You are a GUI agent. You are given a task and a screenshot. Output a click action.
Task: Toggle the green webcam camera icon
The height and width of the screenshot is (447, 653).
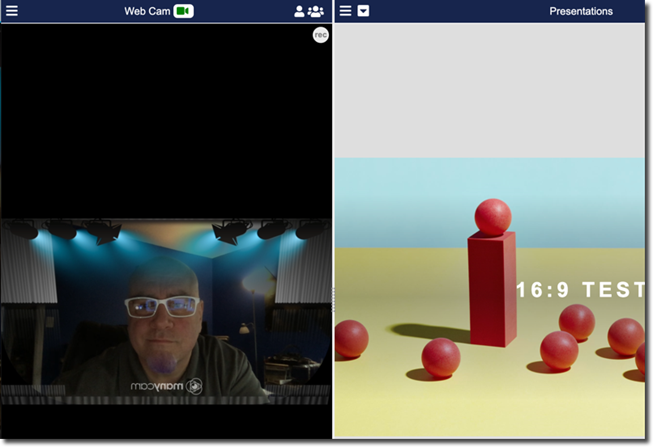(x=183, y=11)
